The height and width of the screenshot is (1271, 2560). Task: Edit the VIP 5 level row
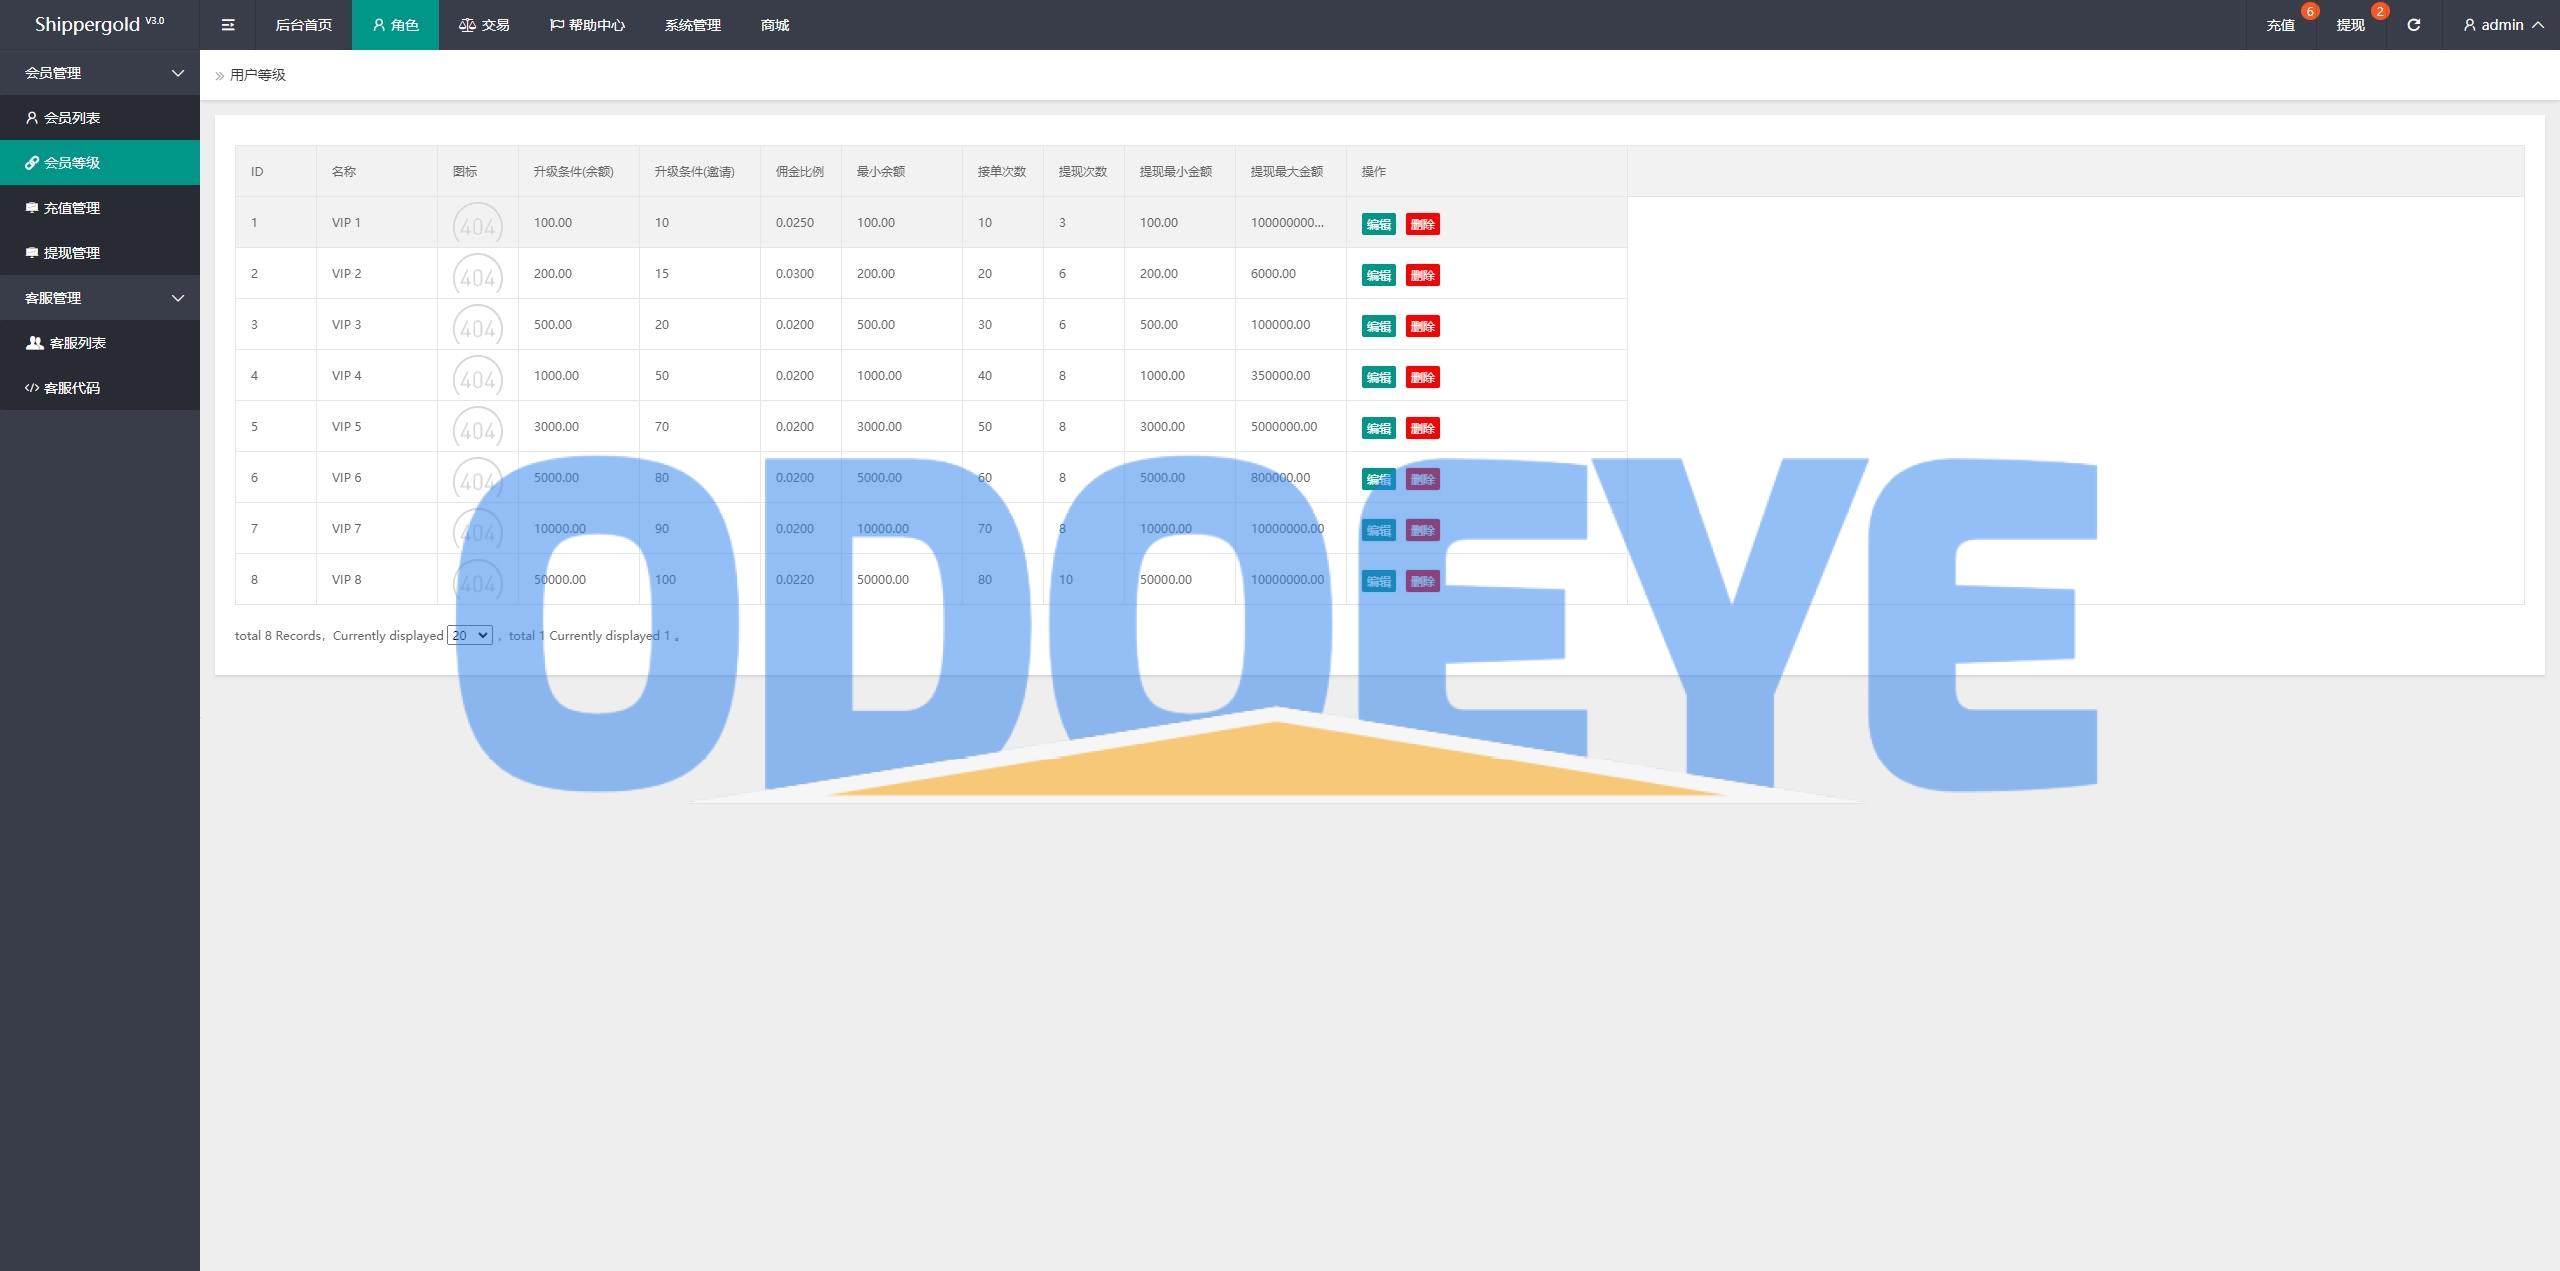[1378, 428]
